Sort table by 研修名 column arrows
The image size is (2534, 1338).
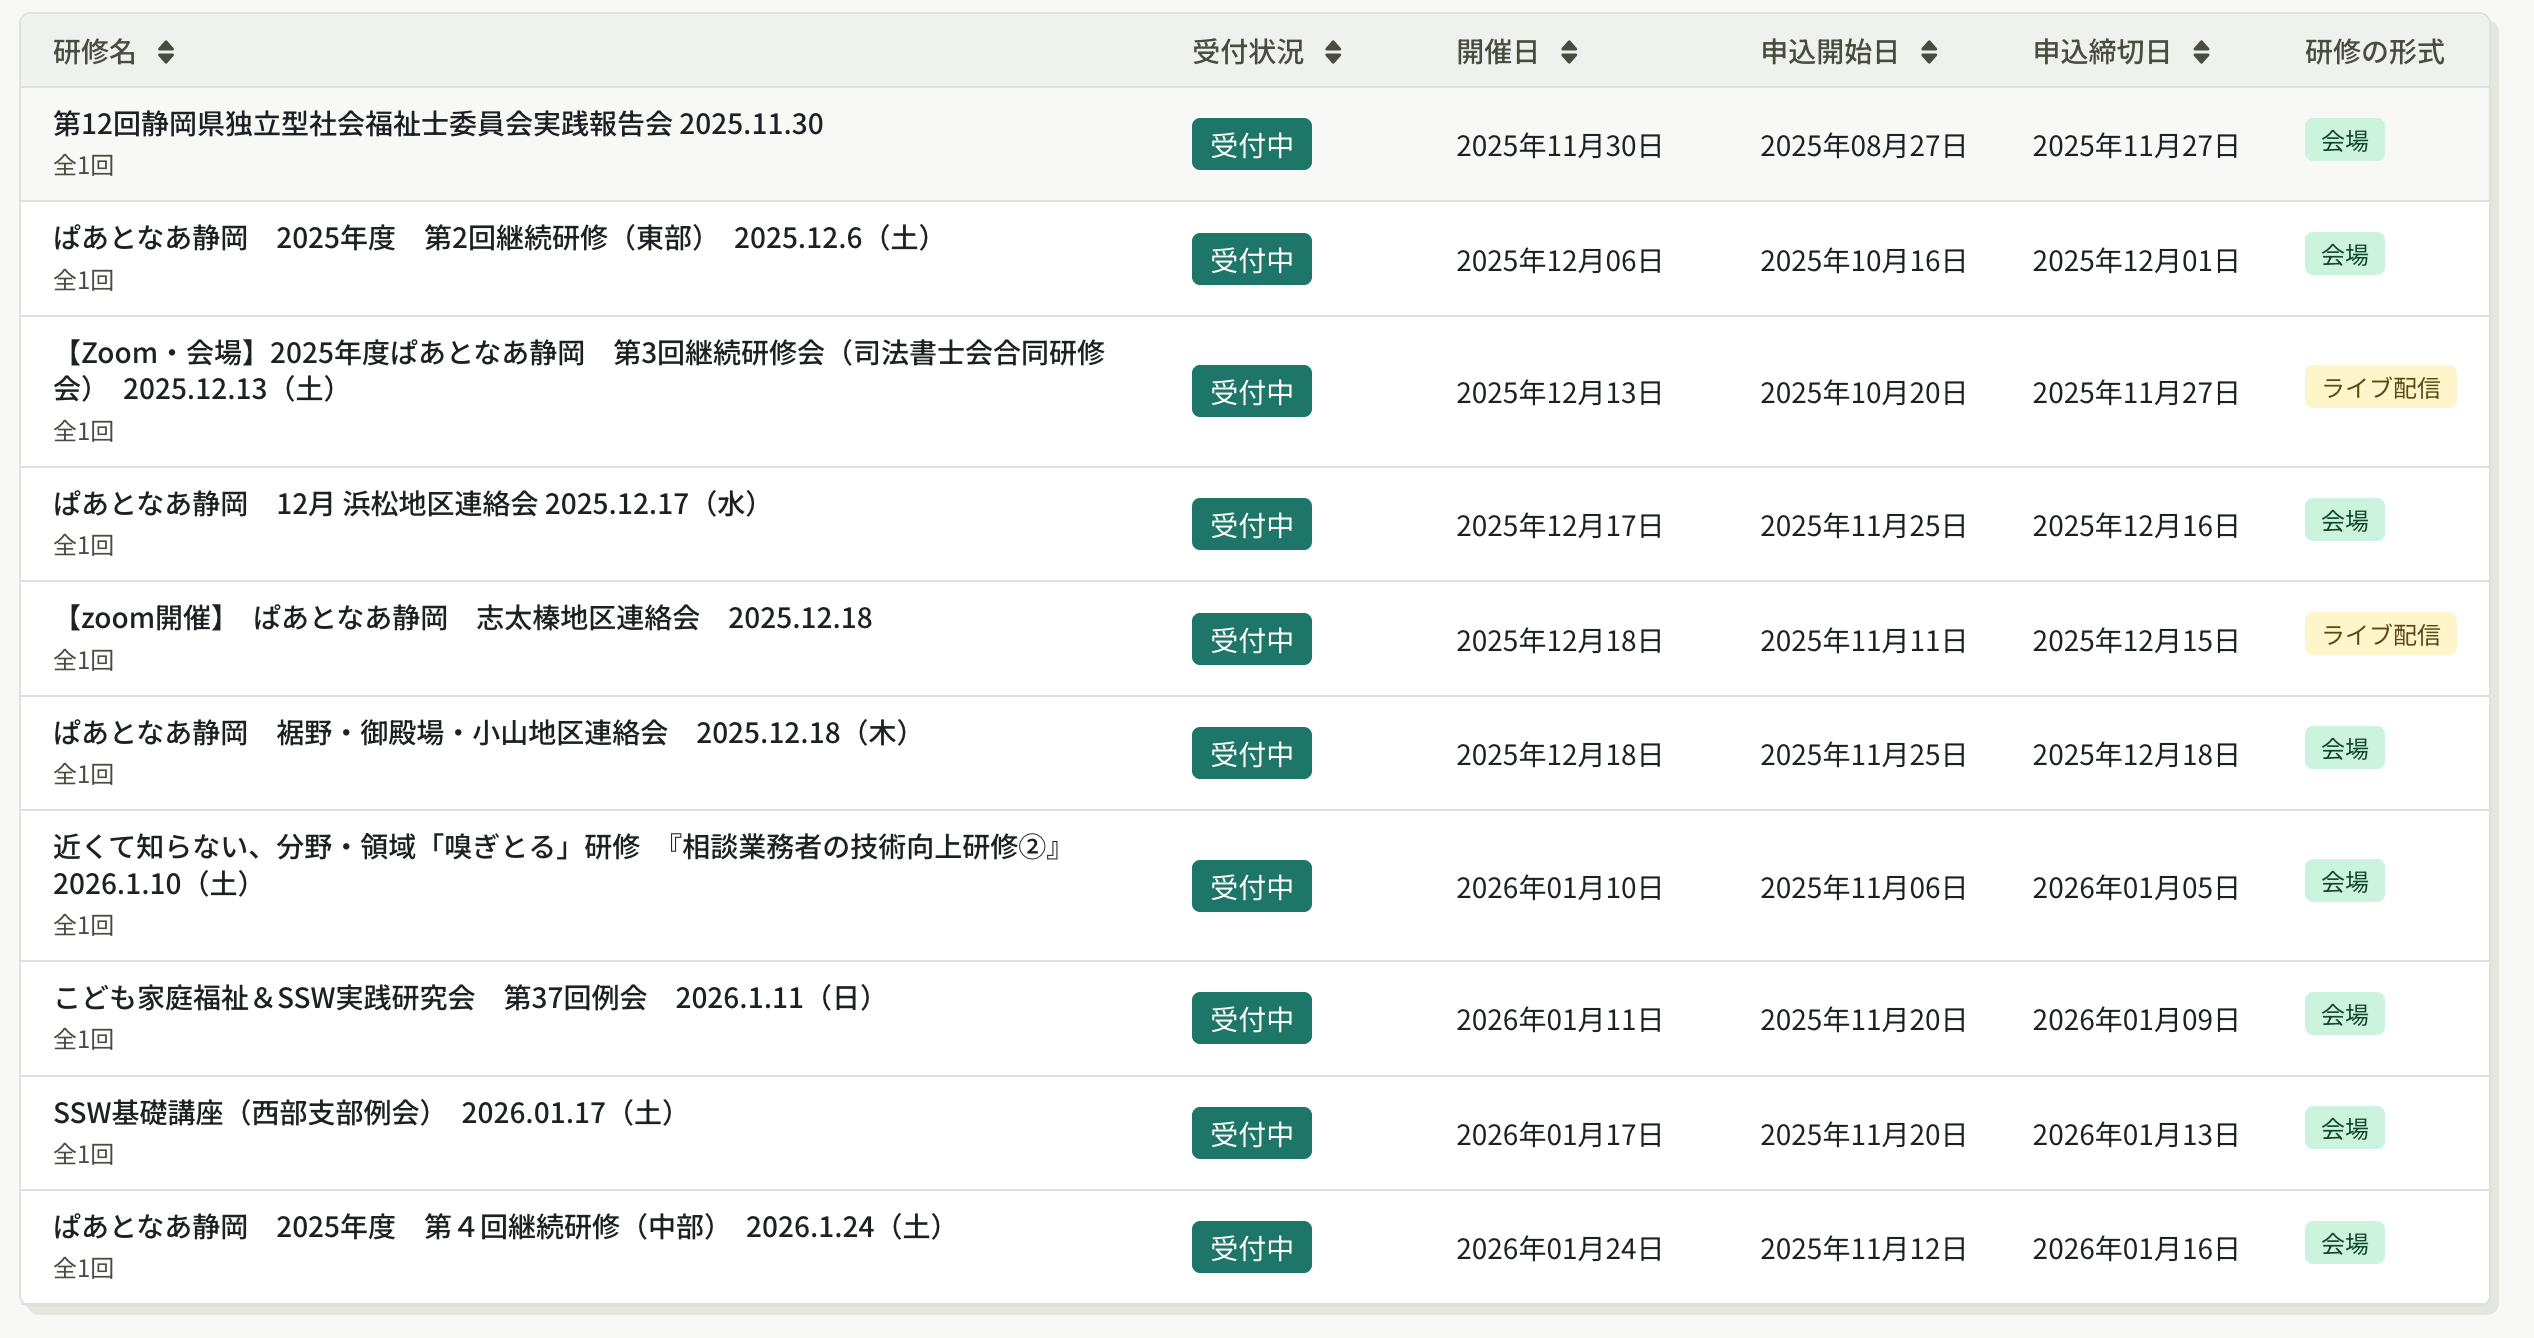pos(166,52)
